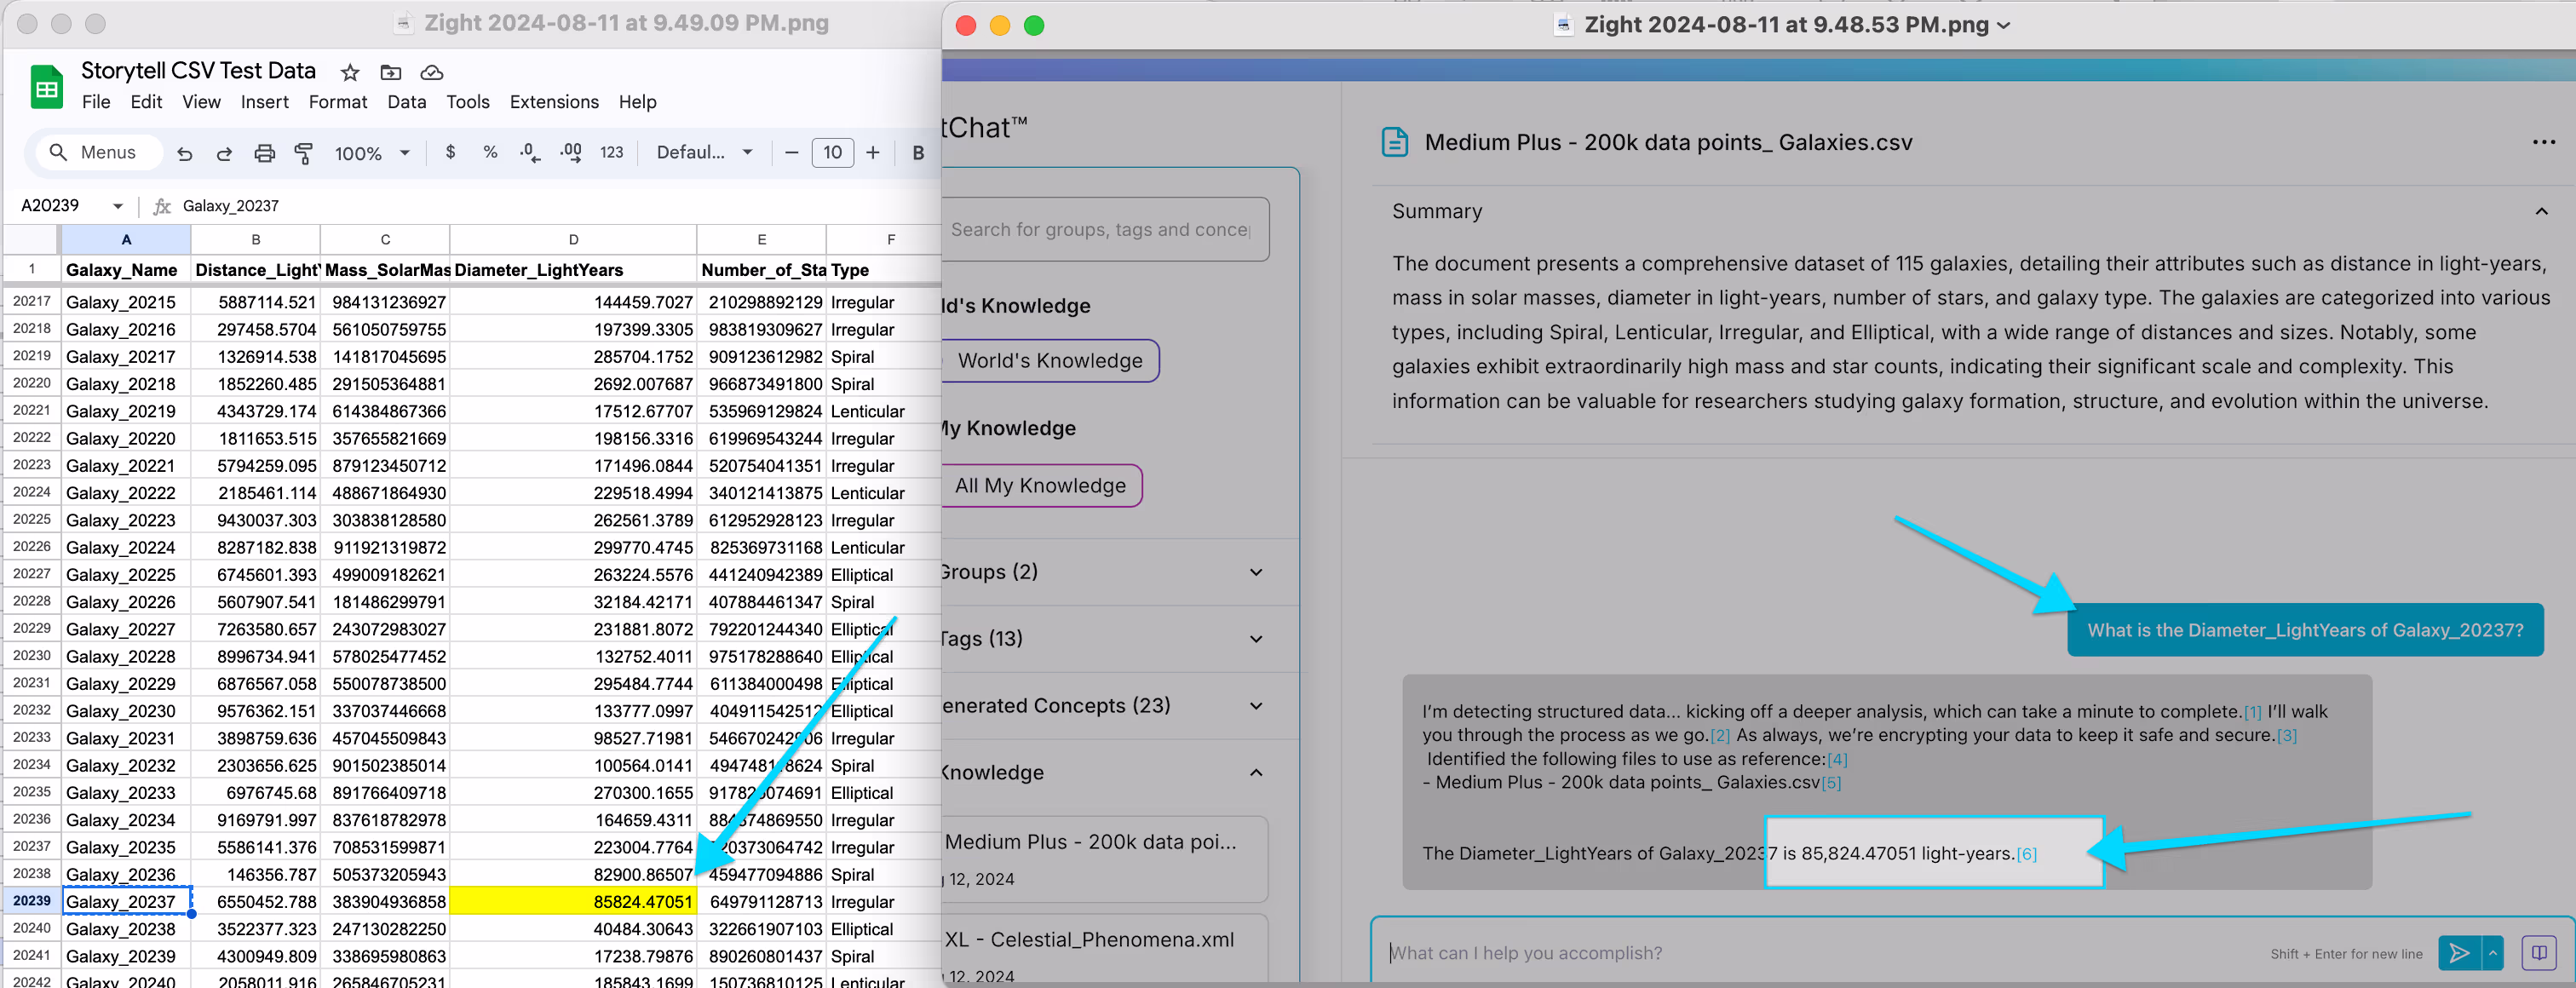Screen dimensions: 2576x988
Task: Open the send options caret
Action: (x=2493, y=953)
